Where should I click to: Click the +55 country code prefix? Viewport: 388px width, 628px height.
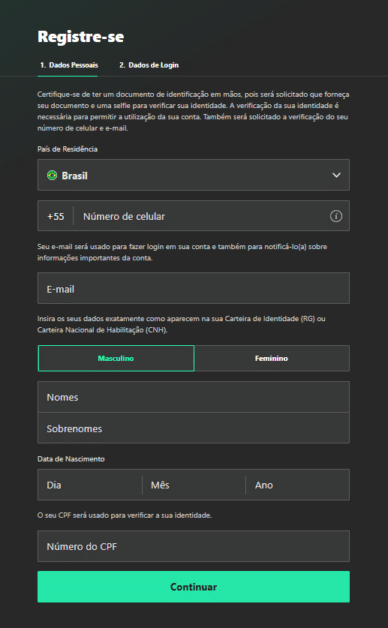pyautogui.click(x=56, y=216)
